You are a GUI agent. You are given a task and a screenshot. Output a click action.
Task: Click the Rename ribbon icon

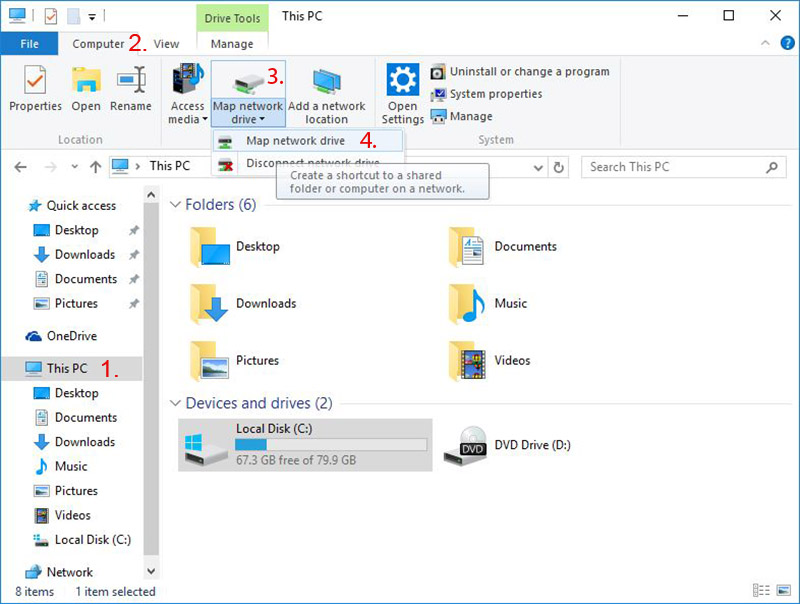coord(131,80)
